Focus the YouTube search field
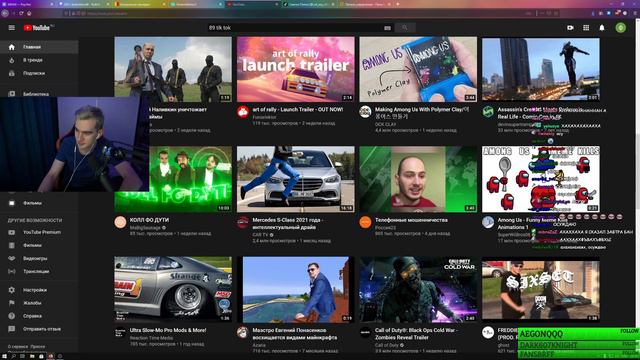This screenshot has height=360, width=640. click(300, 28)
